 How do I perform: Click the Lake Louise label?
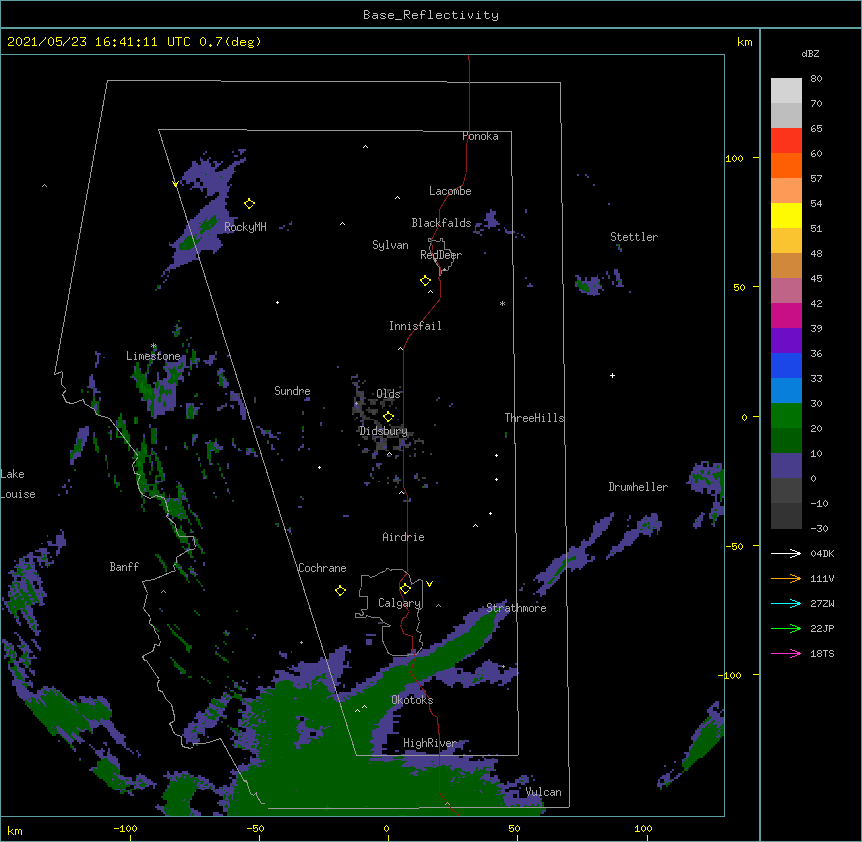click(18, 484)
